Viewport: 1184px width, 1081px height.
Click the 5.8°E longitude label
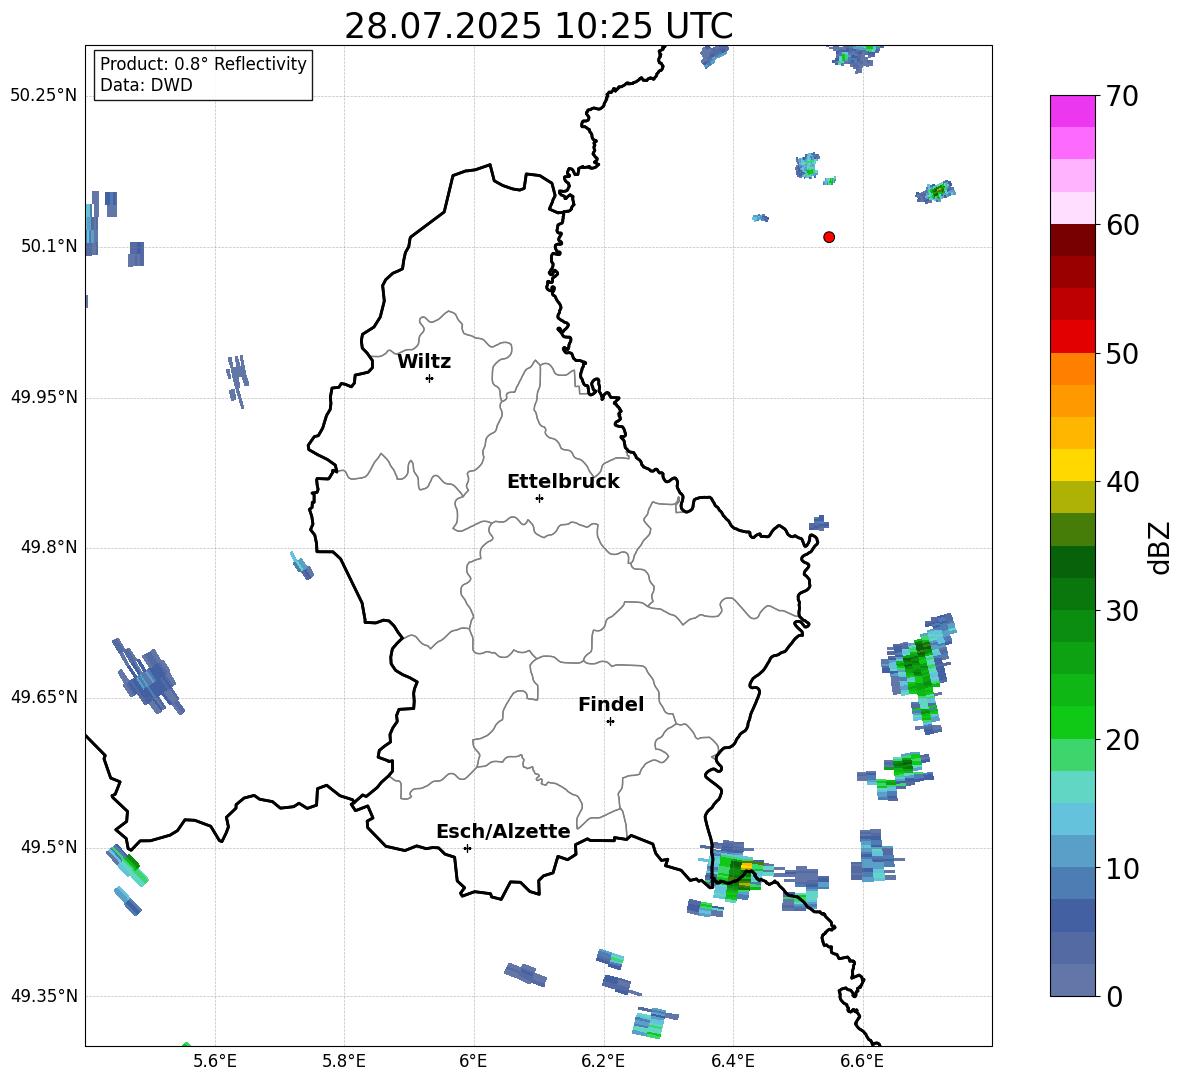pyautogui.click(x=344, y=1061)
